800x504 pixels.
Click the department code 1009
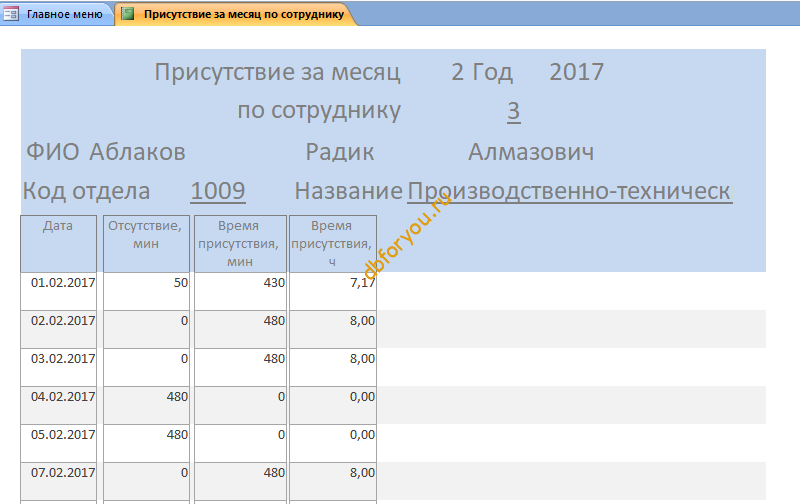[218, 191]
